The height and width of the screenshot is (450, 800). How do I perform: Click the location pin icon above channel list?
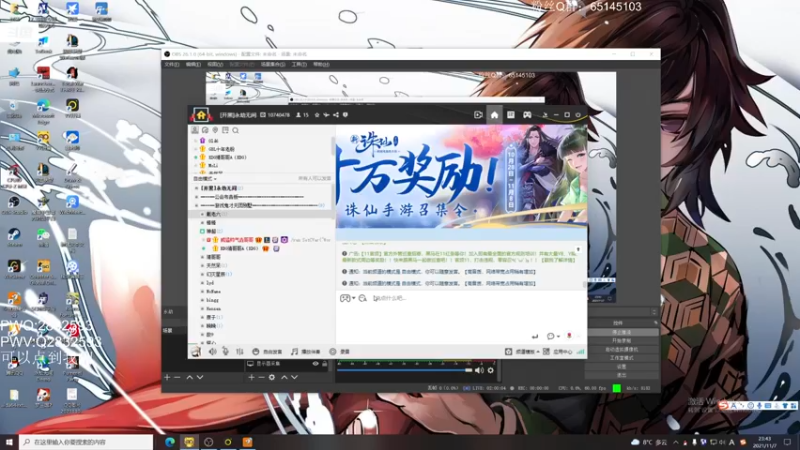click(x=215, y=131)
